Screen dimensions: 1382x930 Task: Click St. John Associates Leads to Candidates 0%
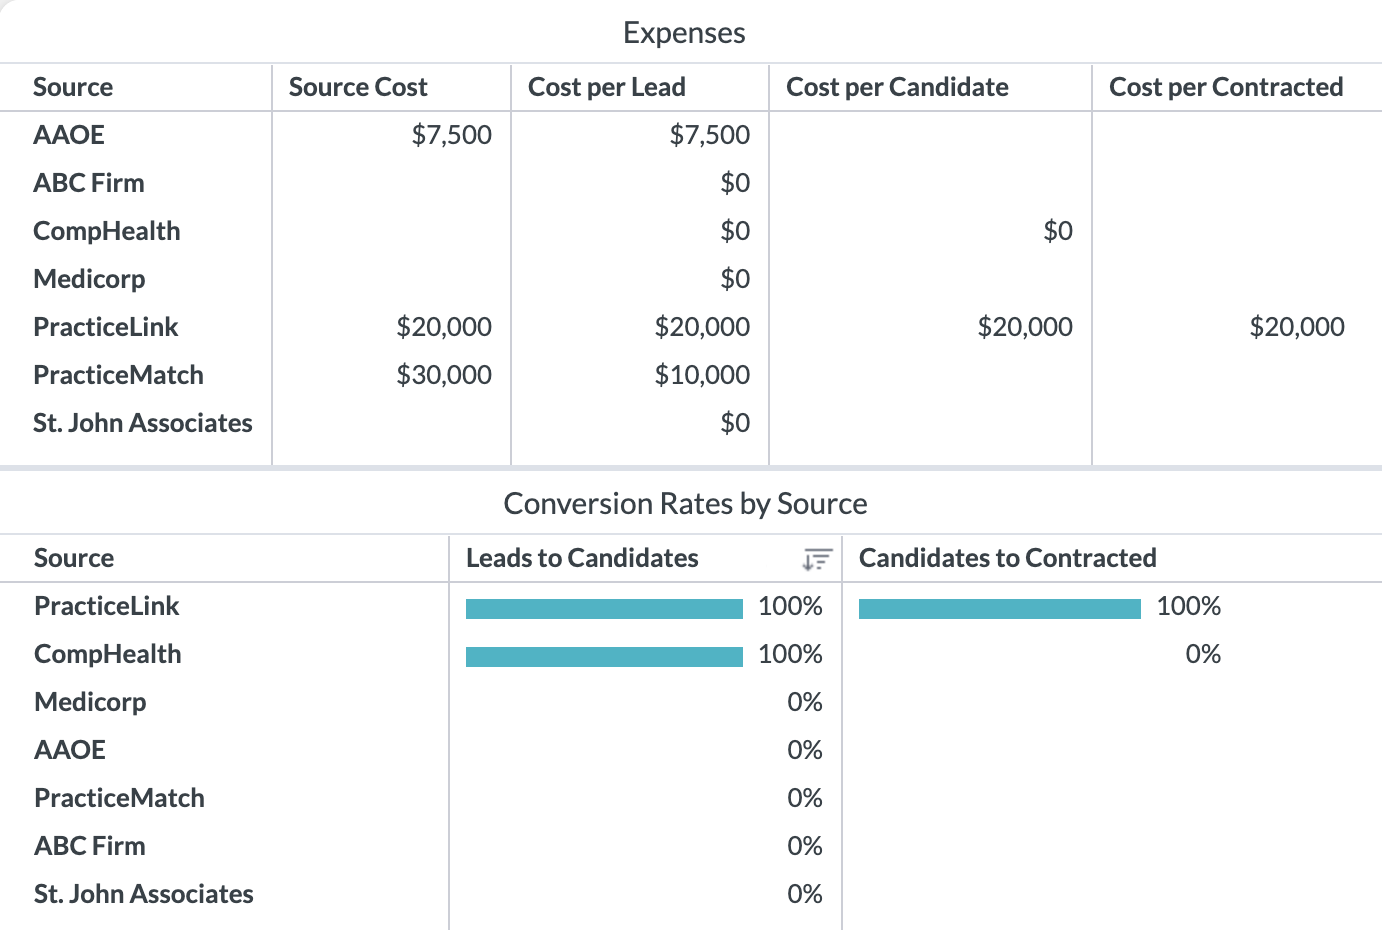tap(805, 894)
